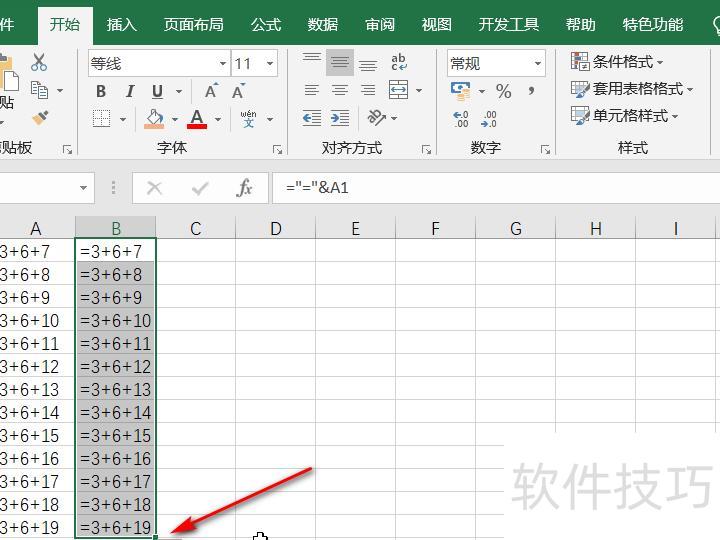
Task: Click the Wrap Text icon
Action: point(399,62)
